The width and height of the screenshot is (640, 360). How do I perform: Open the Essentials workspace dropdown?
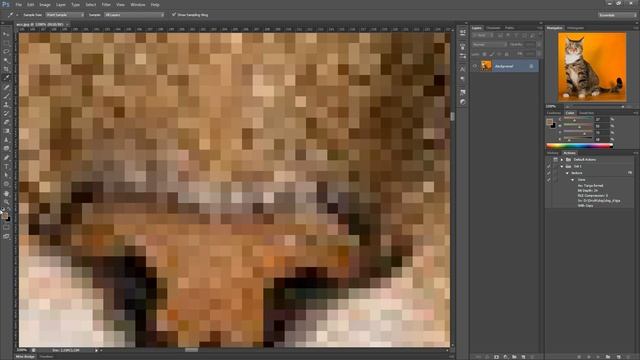coord(617,15)
